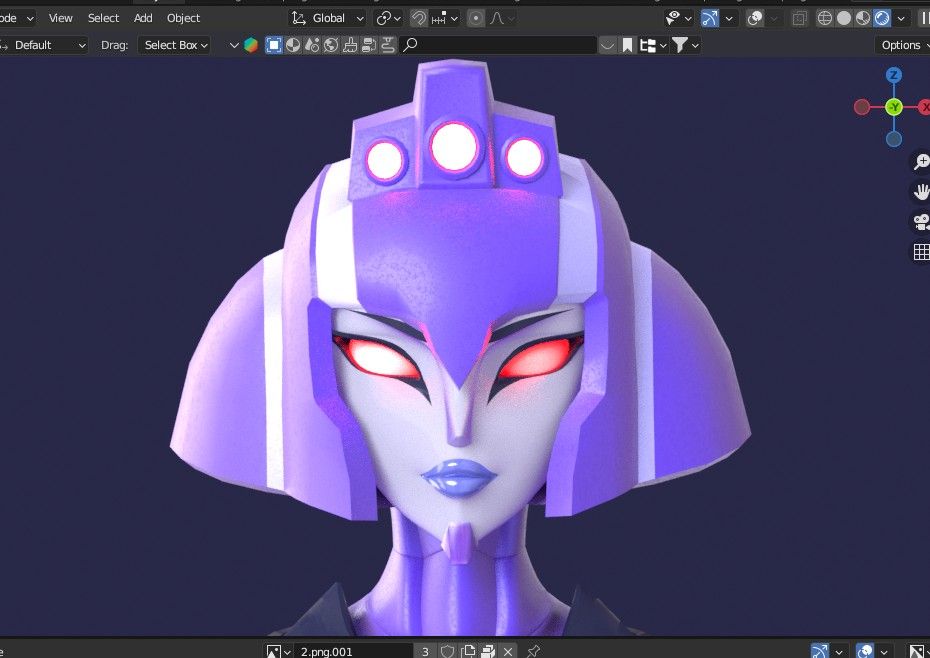Open the snapping options dropdown
The image size is (930, 658).
pyautogui.click(x=445, y=18)
